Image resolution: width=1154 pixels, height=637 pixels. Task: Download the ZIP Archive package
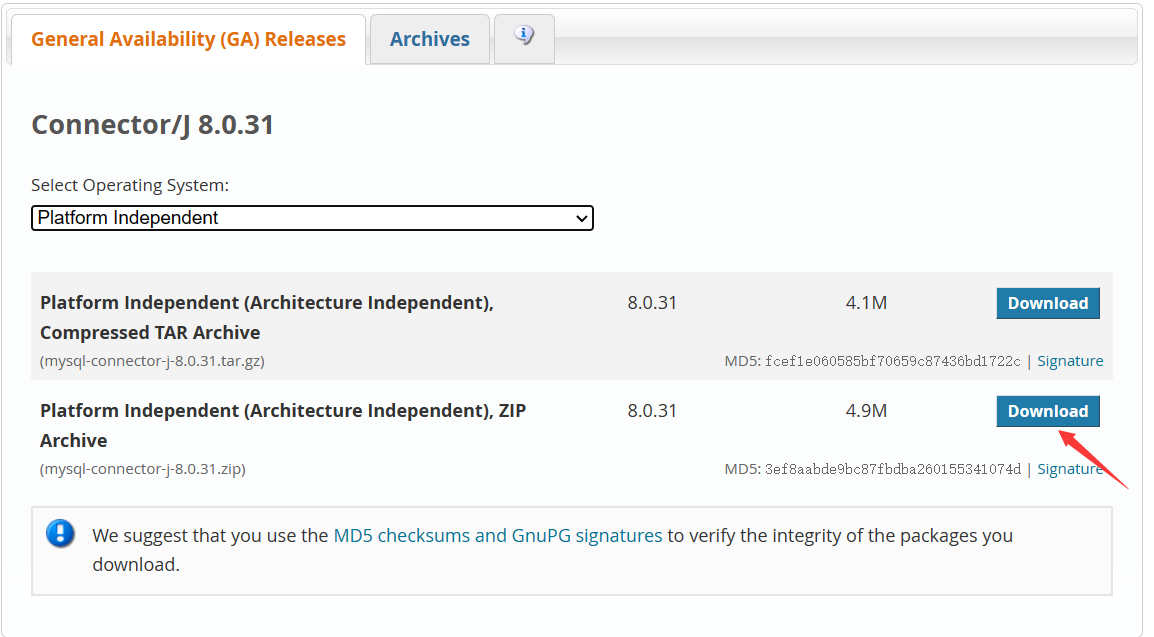pyautogui.click(x=1048, y=411)
